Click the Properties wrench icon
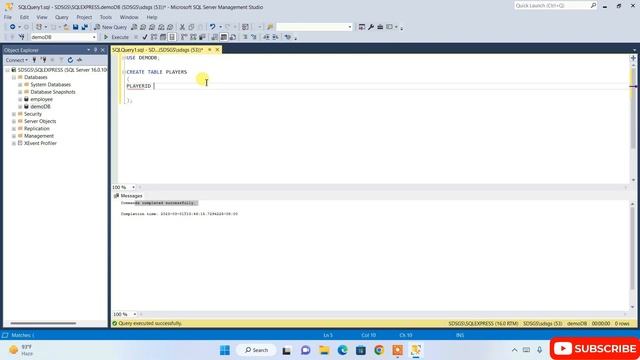This screenshot has height=360, width=640. (x=371, y=27)
